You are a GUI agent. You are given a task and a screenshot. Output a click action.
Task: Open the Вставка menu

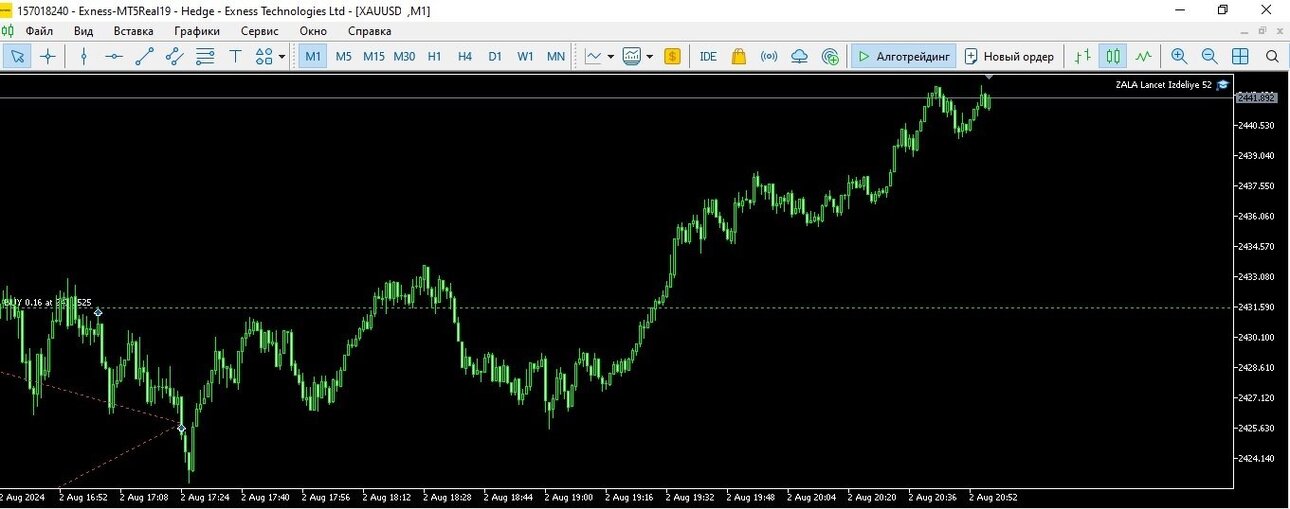134,31
